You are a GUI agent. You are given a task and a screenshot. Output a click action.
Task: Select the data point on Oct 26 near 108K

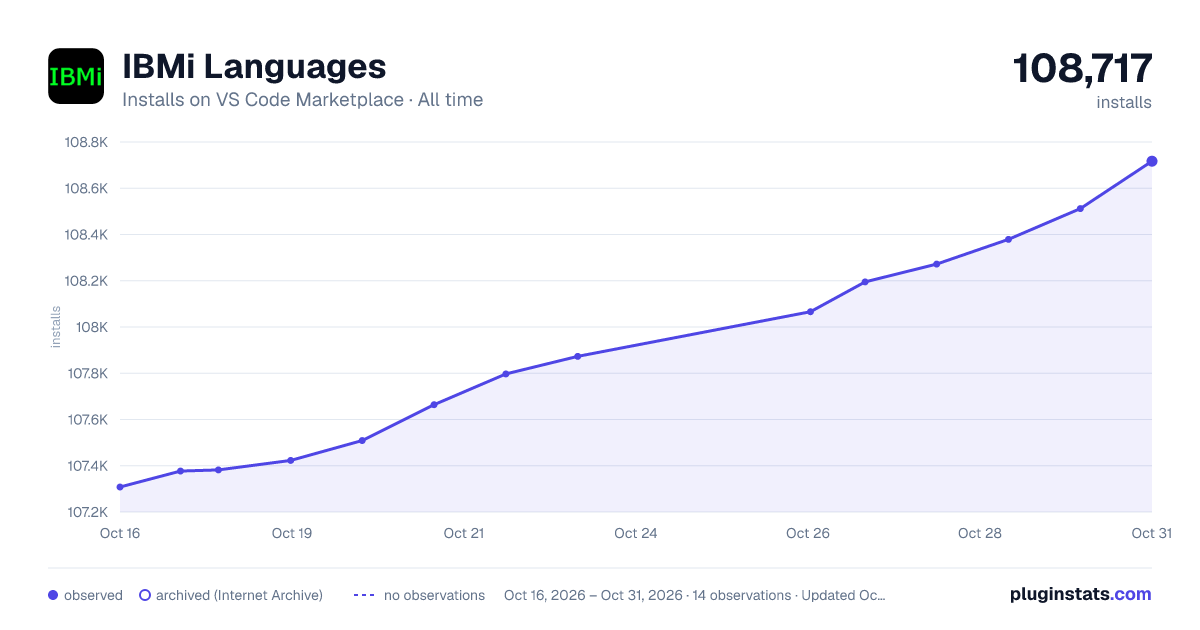tap(810, 312)
